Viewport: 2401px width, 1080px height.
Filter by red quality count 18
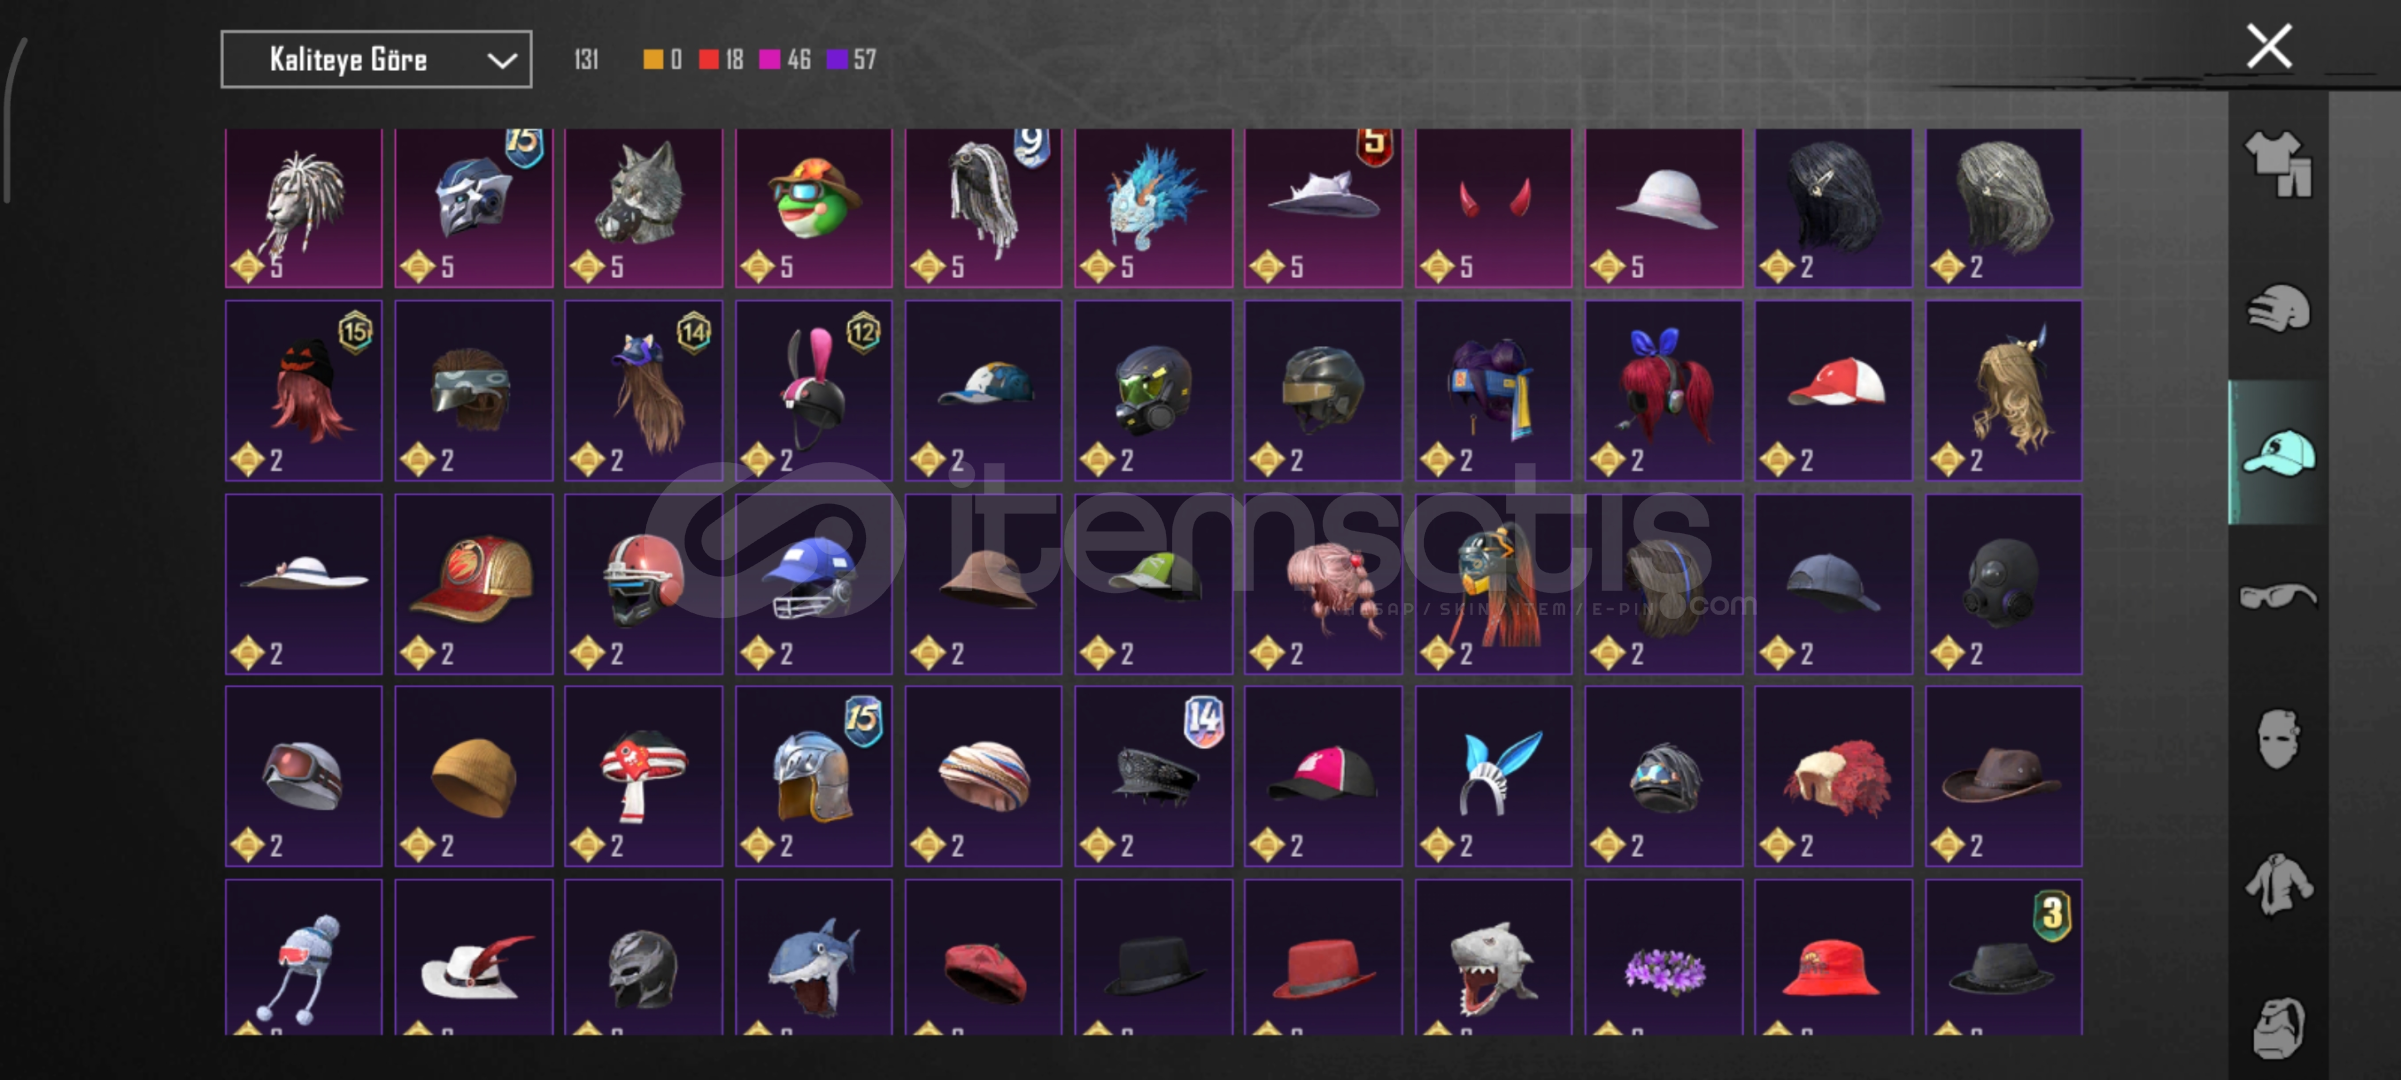[x=721, y=60]
